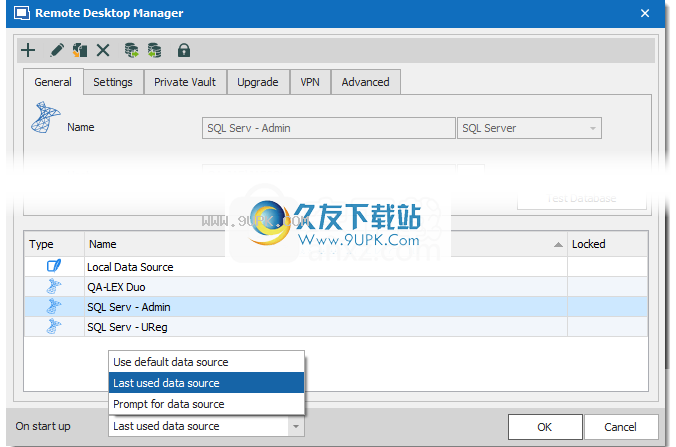Select the SQL Serv - UReg row
Viewport: 676px width, 447px height.
pyautogui.click(x=336, y=327)
